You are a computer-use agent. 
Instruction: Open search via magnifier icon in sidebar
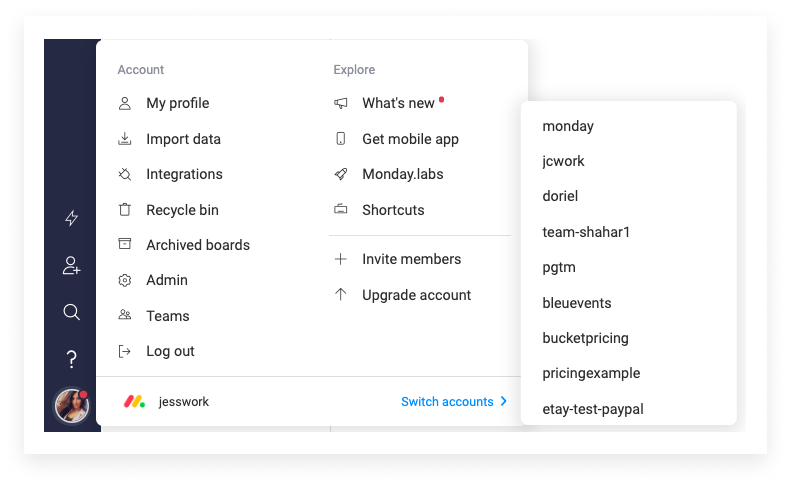coord(71,312)
